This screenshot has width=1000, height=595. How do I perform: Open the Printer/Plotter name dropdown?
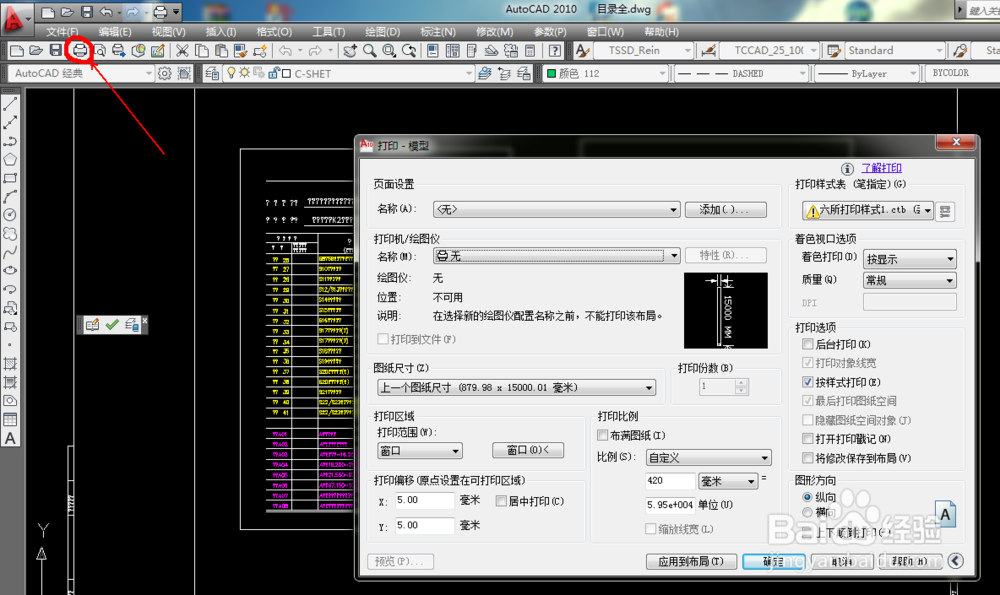[557, 256]
